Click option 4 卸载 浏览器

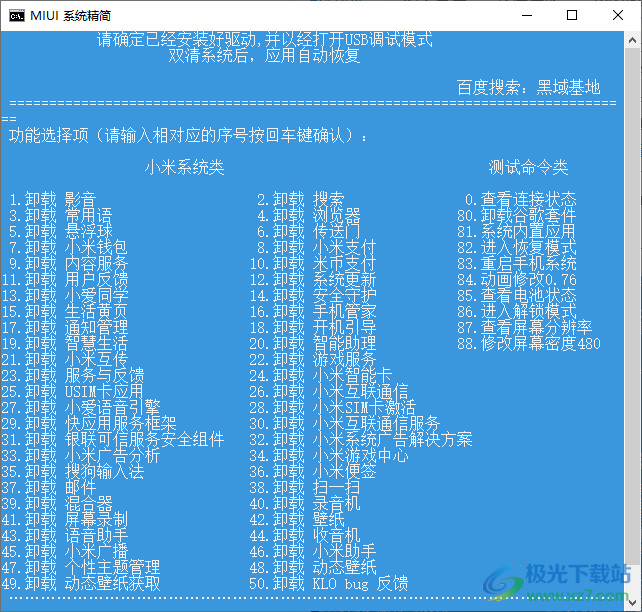(309, 216)
